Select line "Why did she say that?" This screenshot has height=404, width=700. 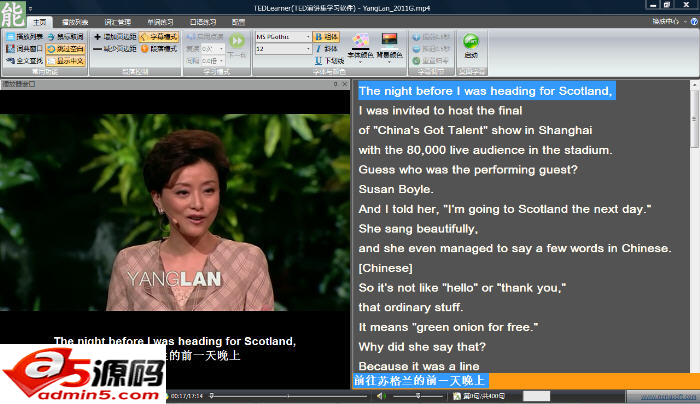422,346
